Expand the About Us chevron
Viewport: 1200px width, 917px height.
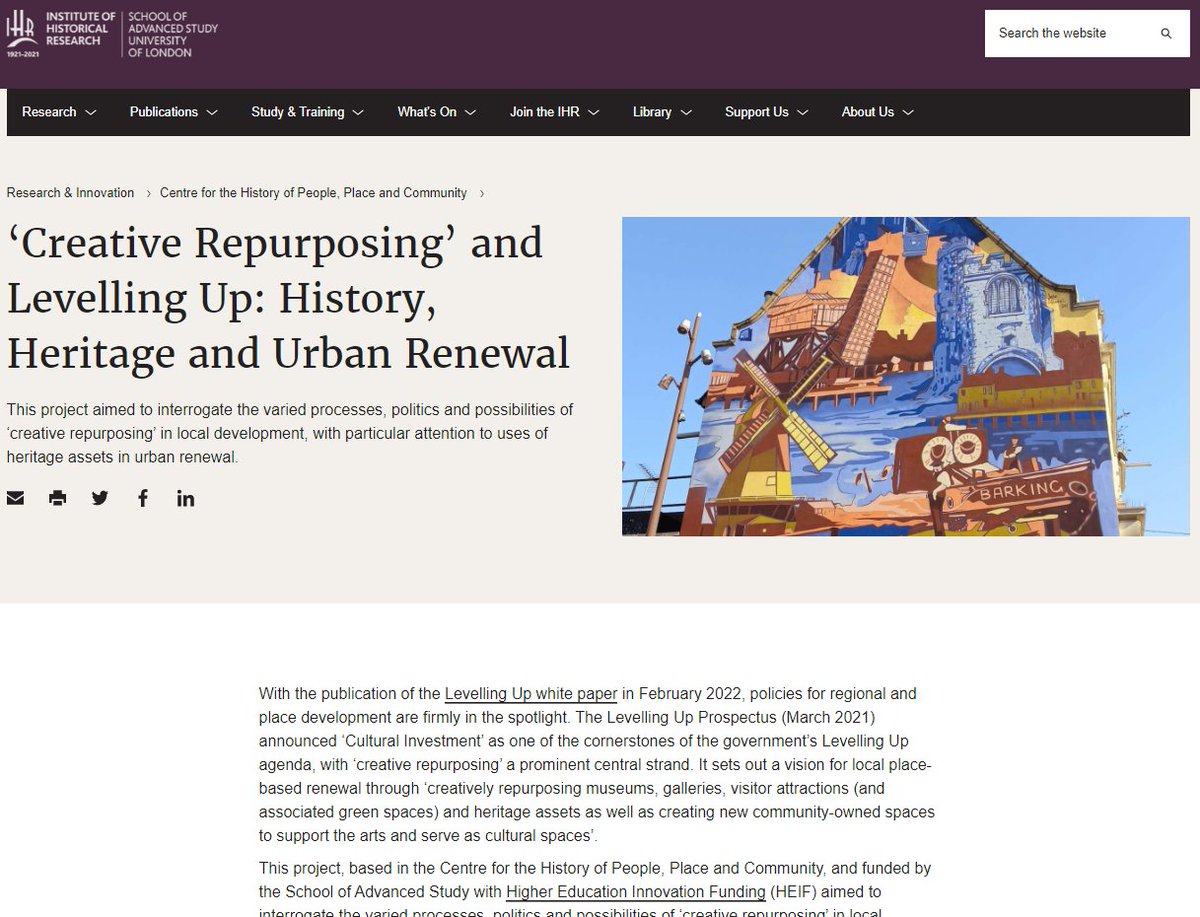(x=908, y=113)
